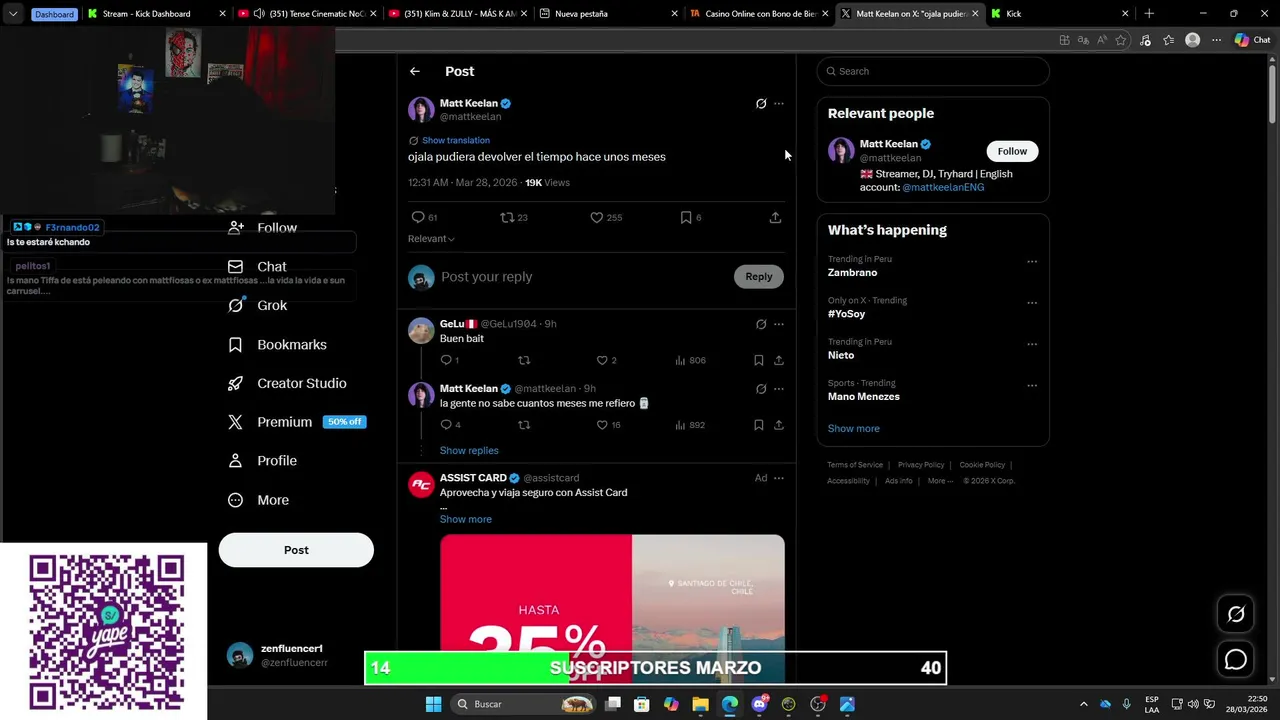This screenshot has height=720, width=1280.
Task: Open options for #YoSoy trend
Action: click(x=1032, y=303)
